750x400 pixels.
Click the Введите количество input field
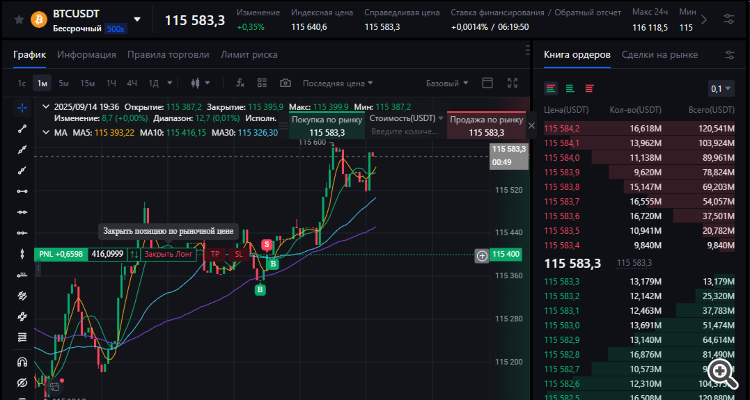click(407, 132)
